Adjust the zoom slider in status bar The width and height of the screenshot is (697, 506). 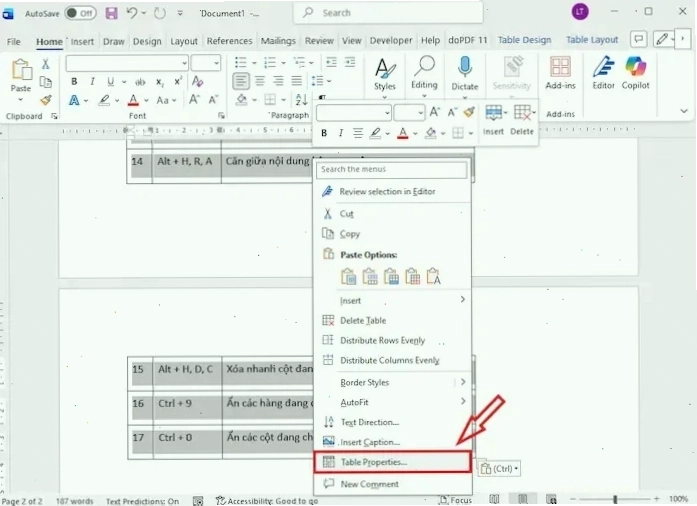coord(615,499)
